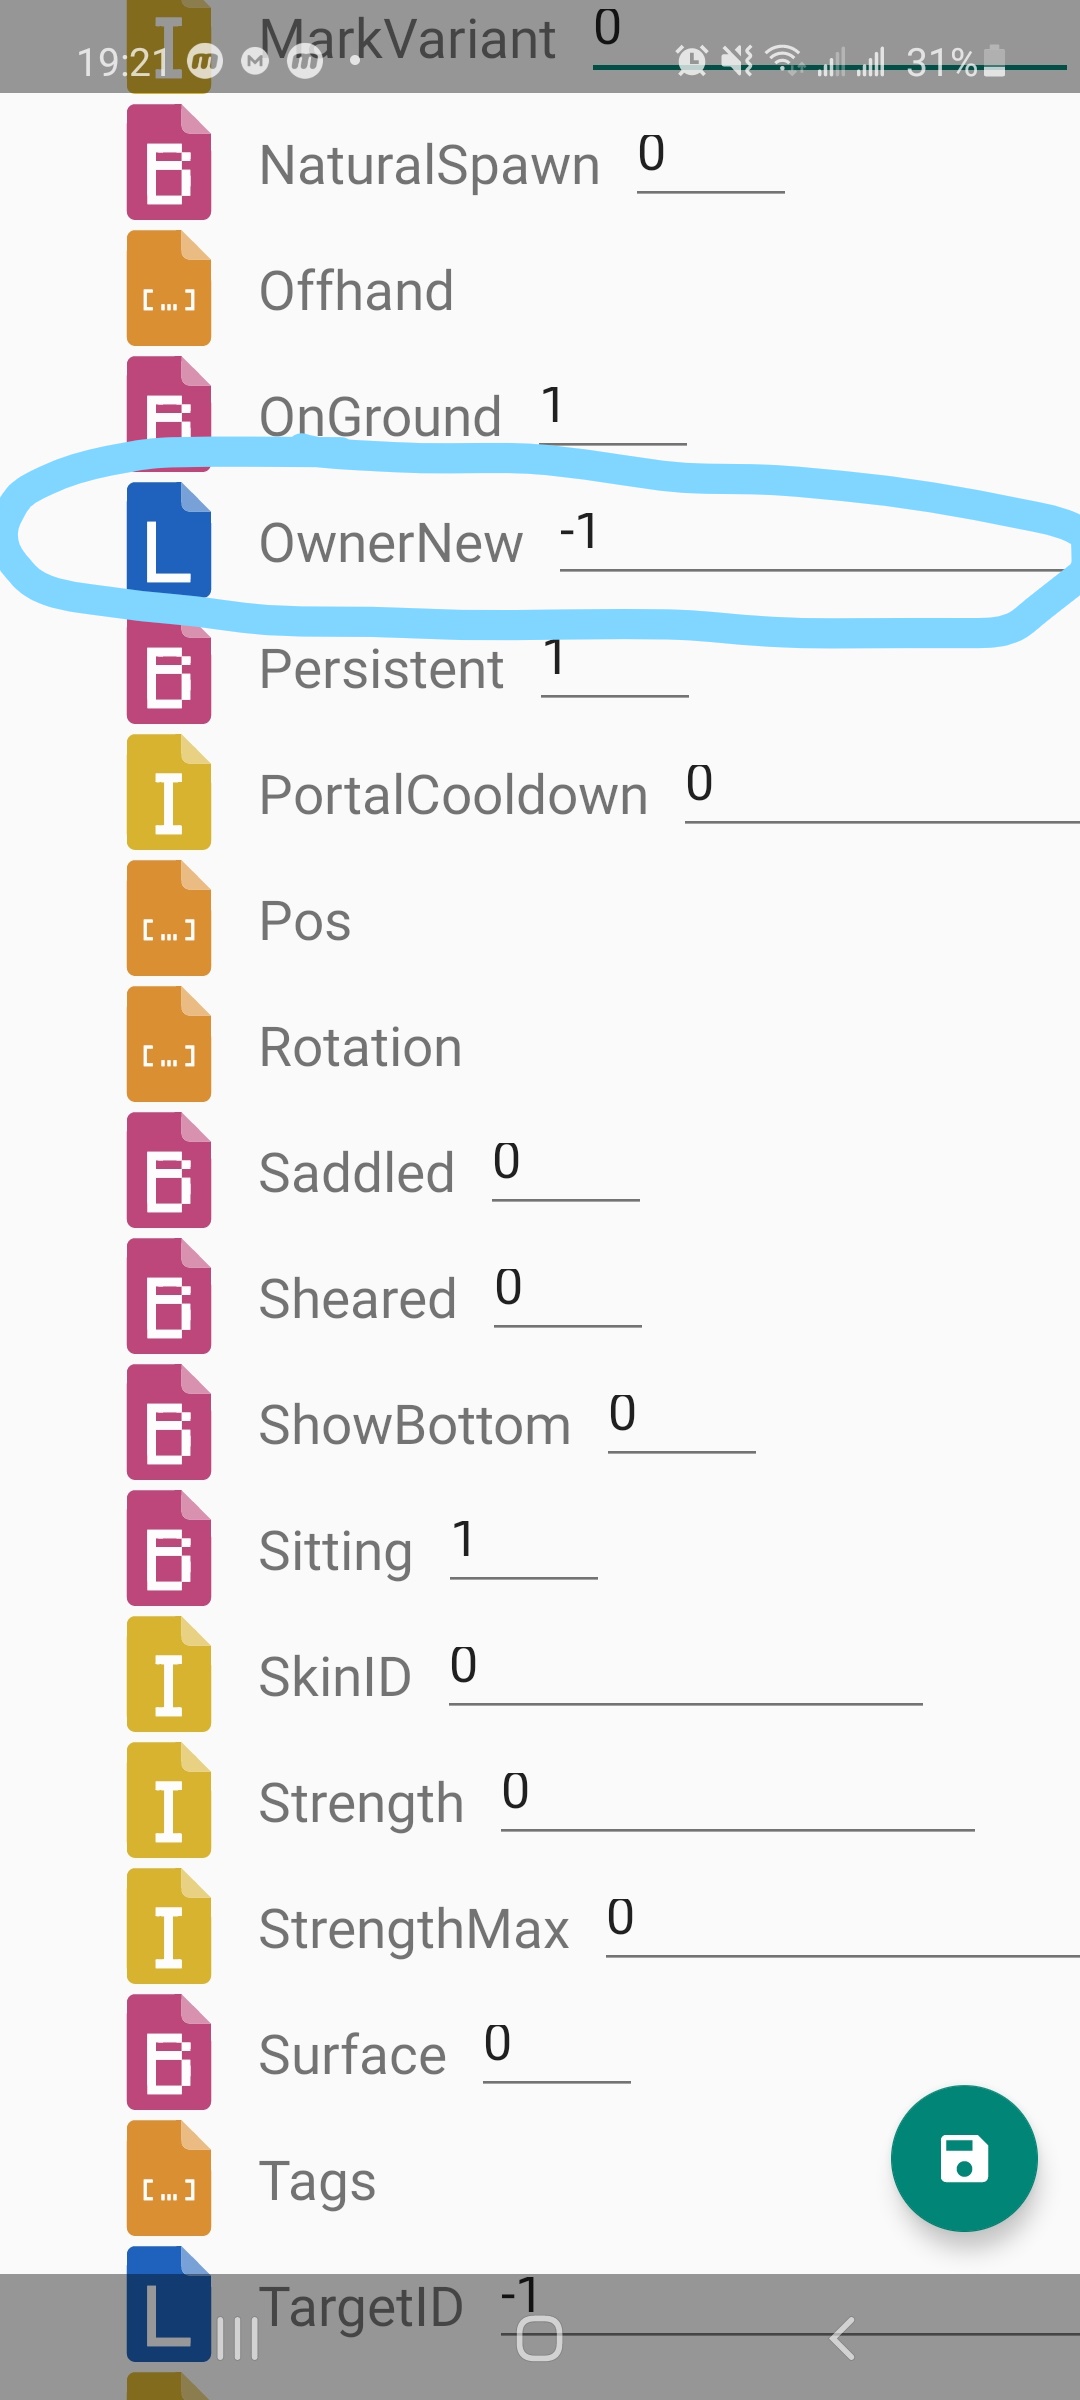1080x2400 pixels.
Task: Edit the StrengthMax value field
Action: [x=840, y=1922]
